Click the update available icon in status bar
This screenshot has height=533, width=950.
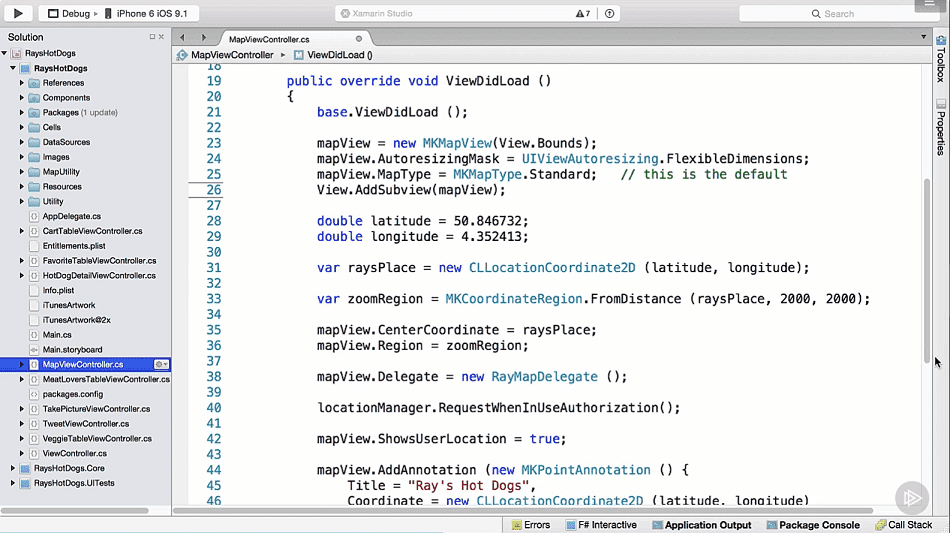(x=610, y=13)
